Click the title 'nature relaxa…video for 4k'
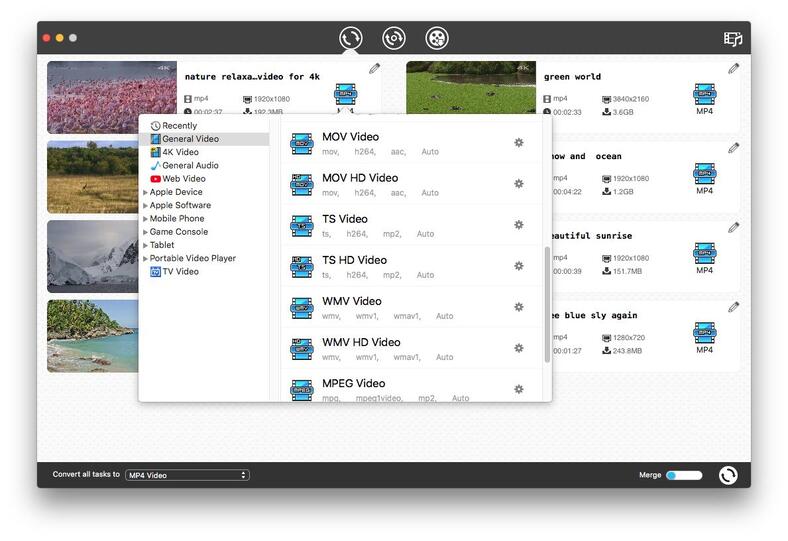This screenshot has width=788, height=541. [252, 77]
